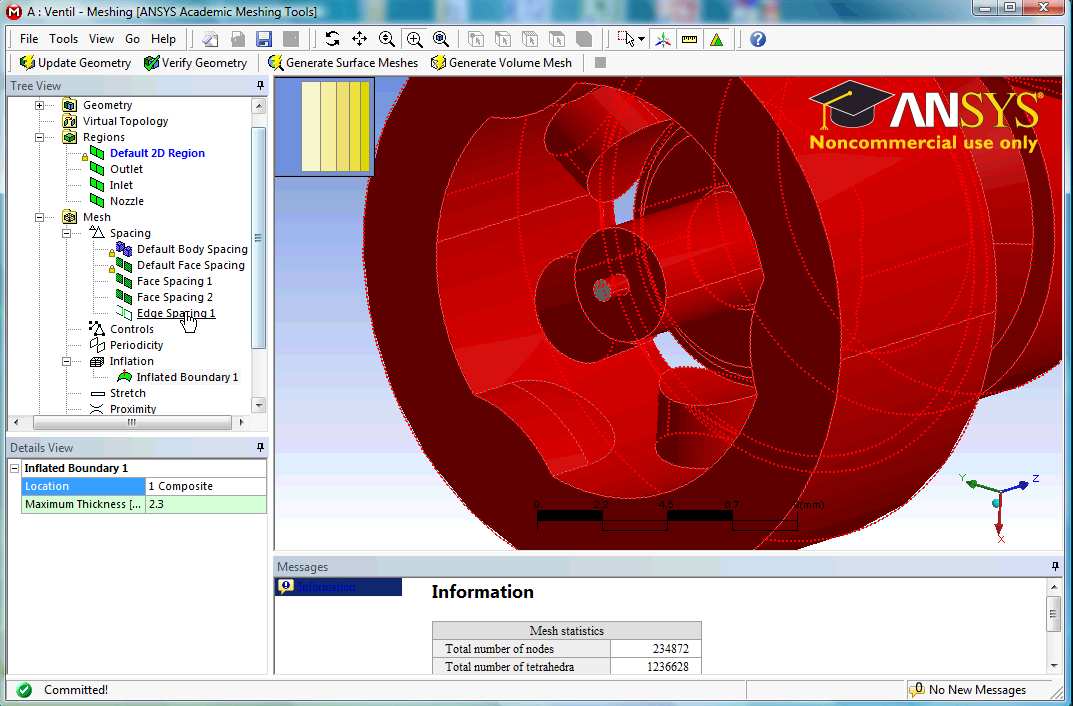The width and height of the screenshot is (1073, 706).
Task: Click the Location 1 Composite field
Action: [x=205, y=486]
